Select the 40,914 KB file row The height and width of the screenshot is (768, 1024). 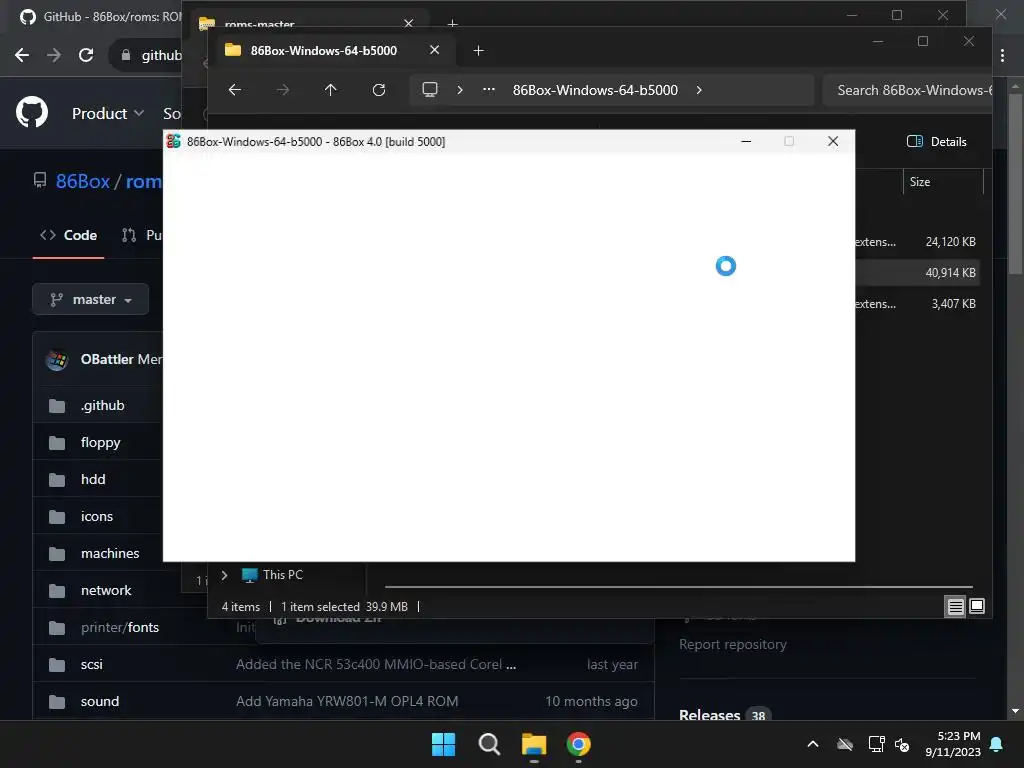tap(917, 272)
